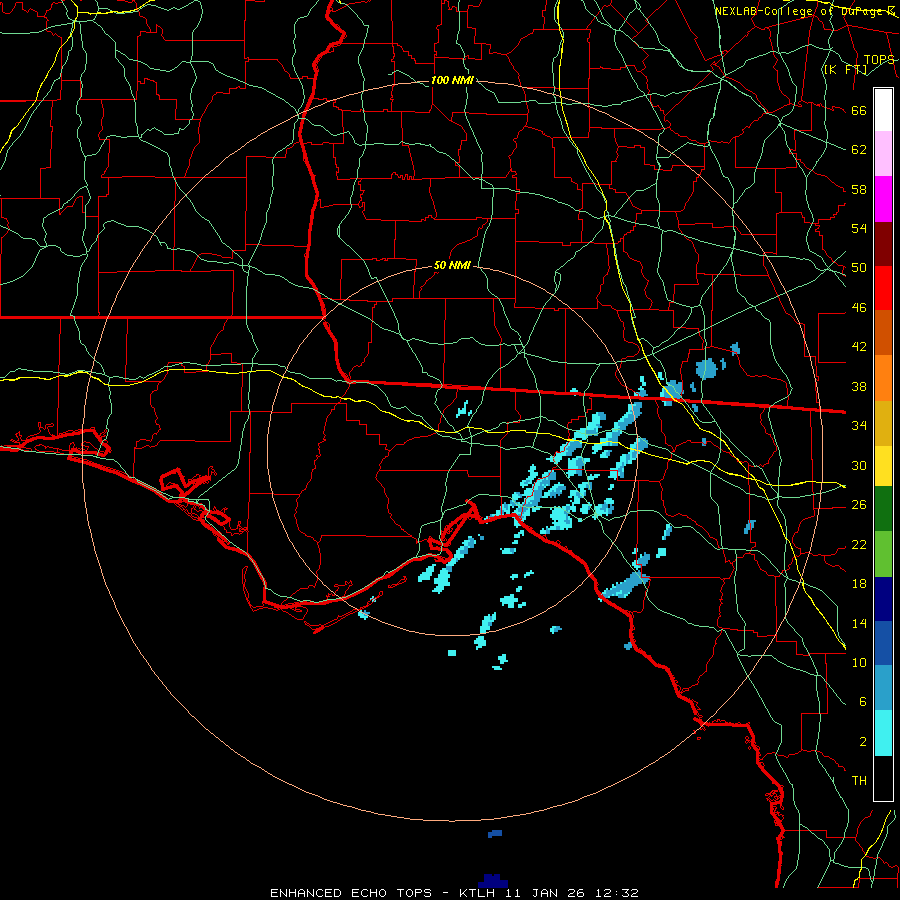Click the 22 legend value

click(859, 544)
